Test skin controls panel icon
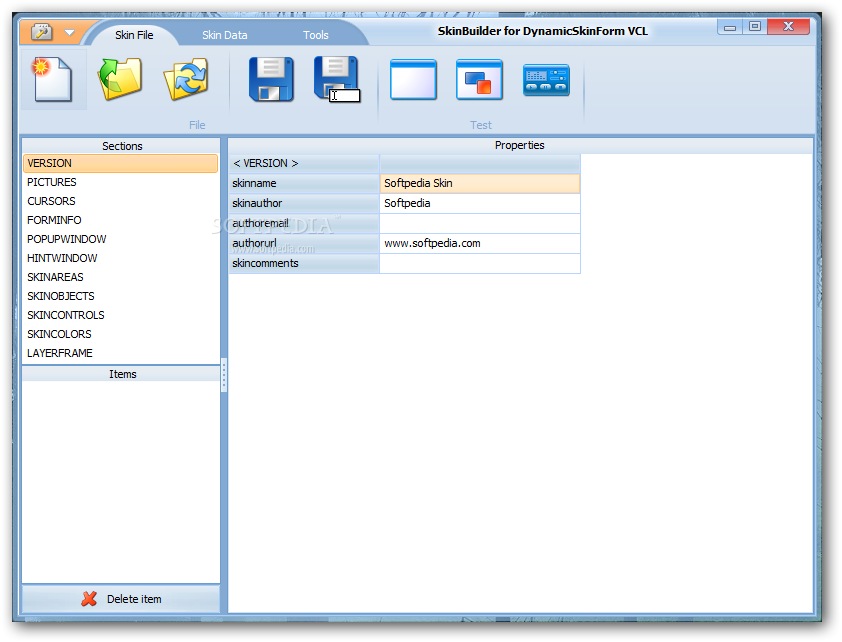Image resolution: width=842 pixels, height=642 pixels. [546, 80]
